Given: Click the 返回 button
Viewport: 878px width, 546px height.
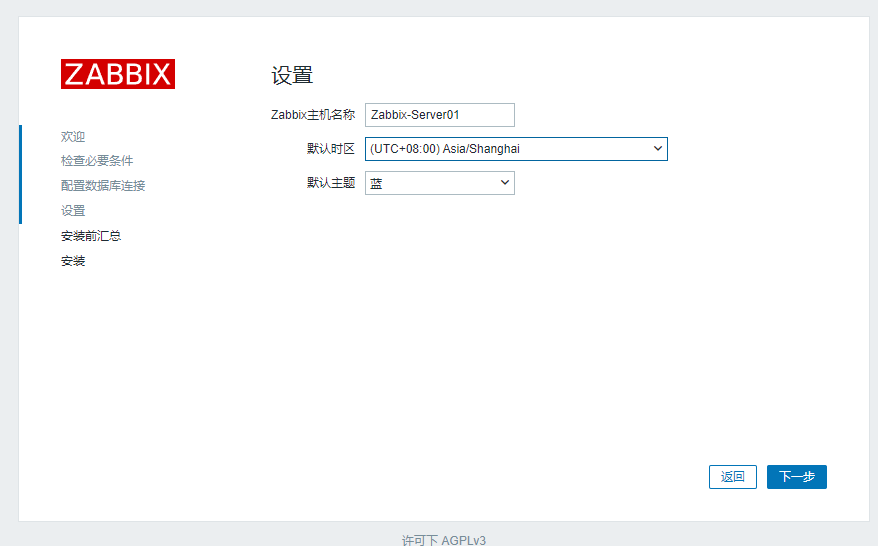Looking at the screenshot, I should coord(732,477).
